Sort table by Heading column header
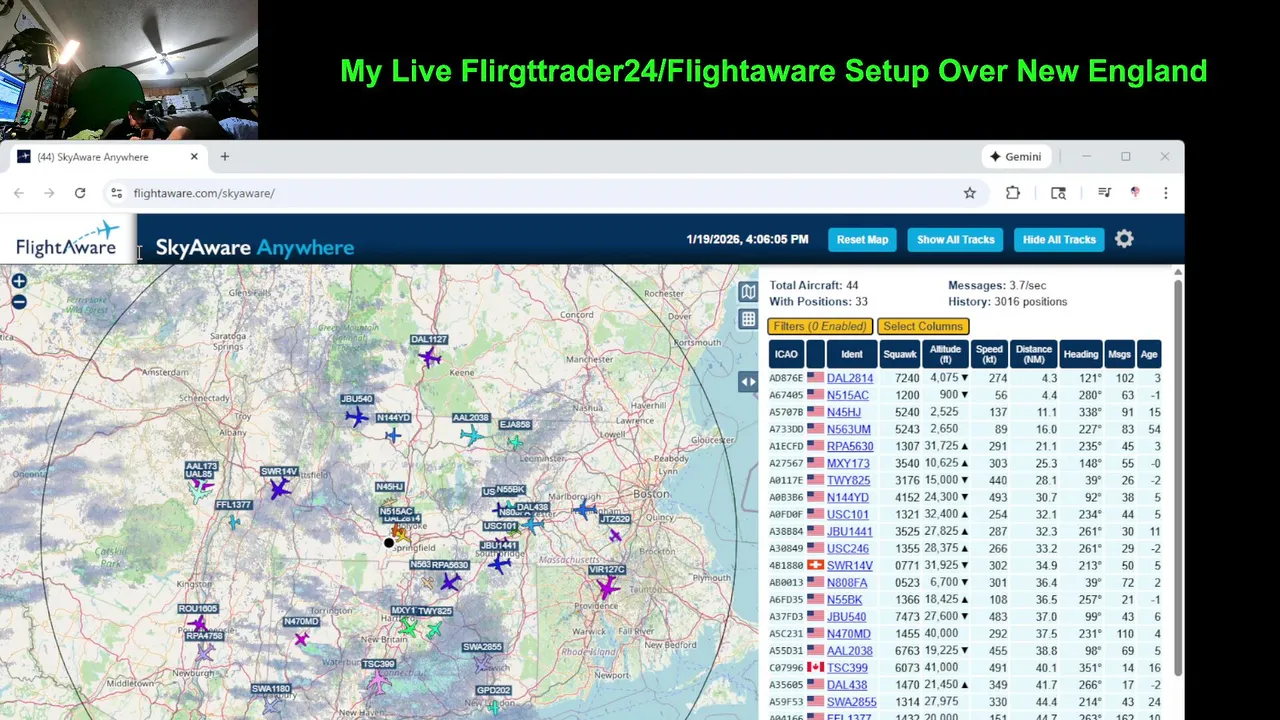 (x=1081, y=354)
